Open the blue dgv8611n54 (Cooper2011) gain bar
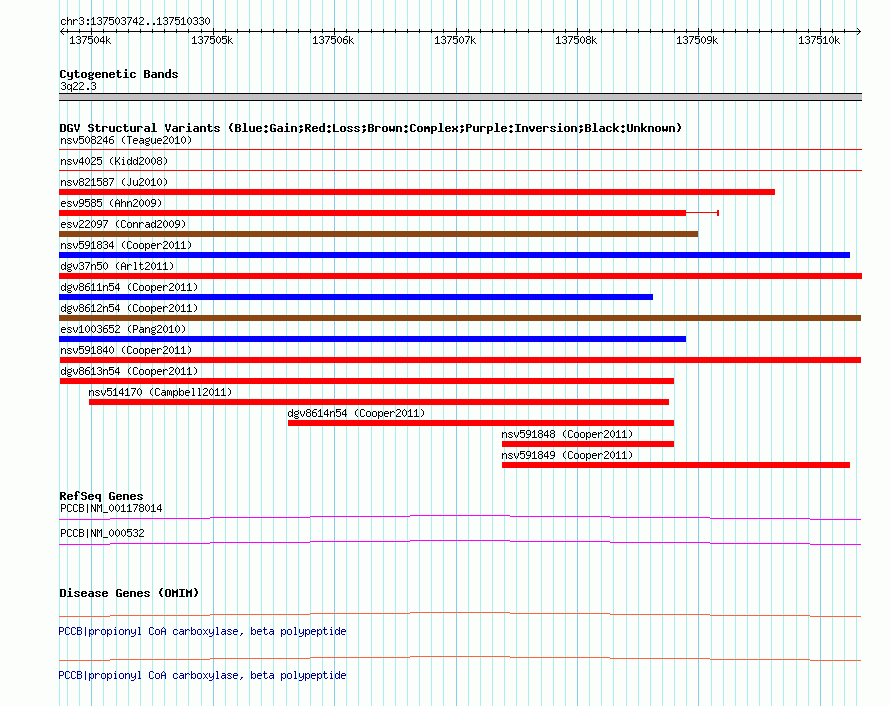Viewport: 890px width, 706px height. [356, 297]
